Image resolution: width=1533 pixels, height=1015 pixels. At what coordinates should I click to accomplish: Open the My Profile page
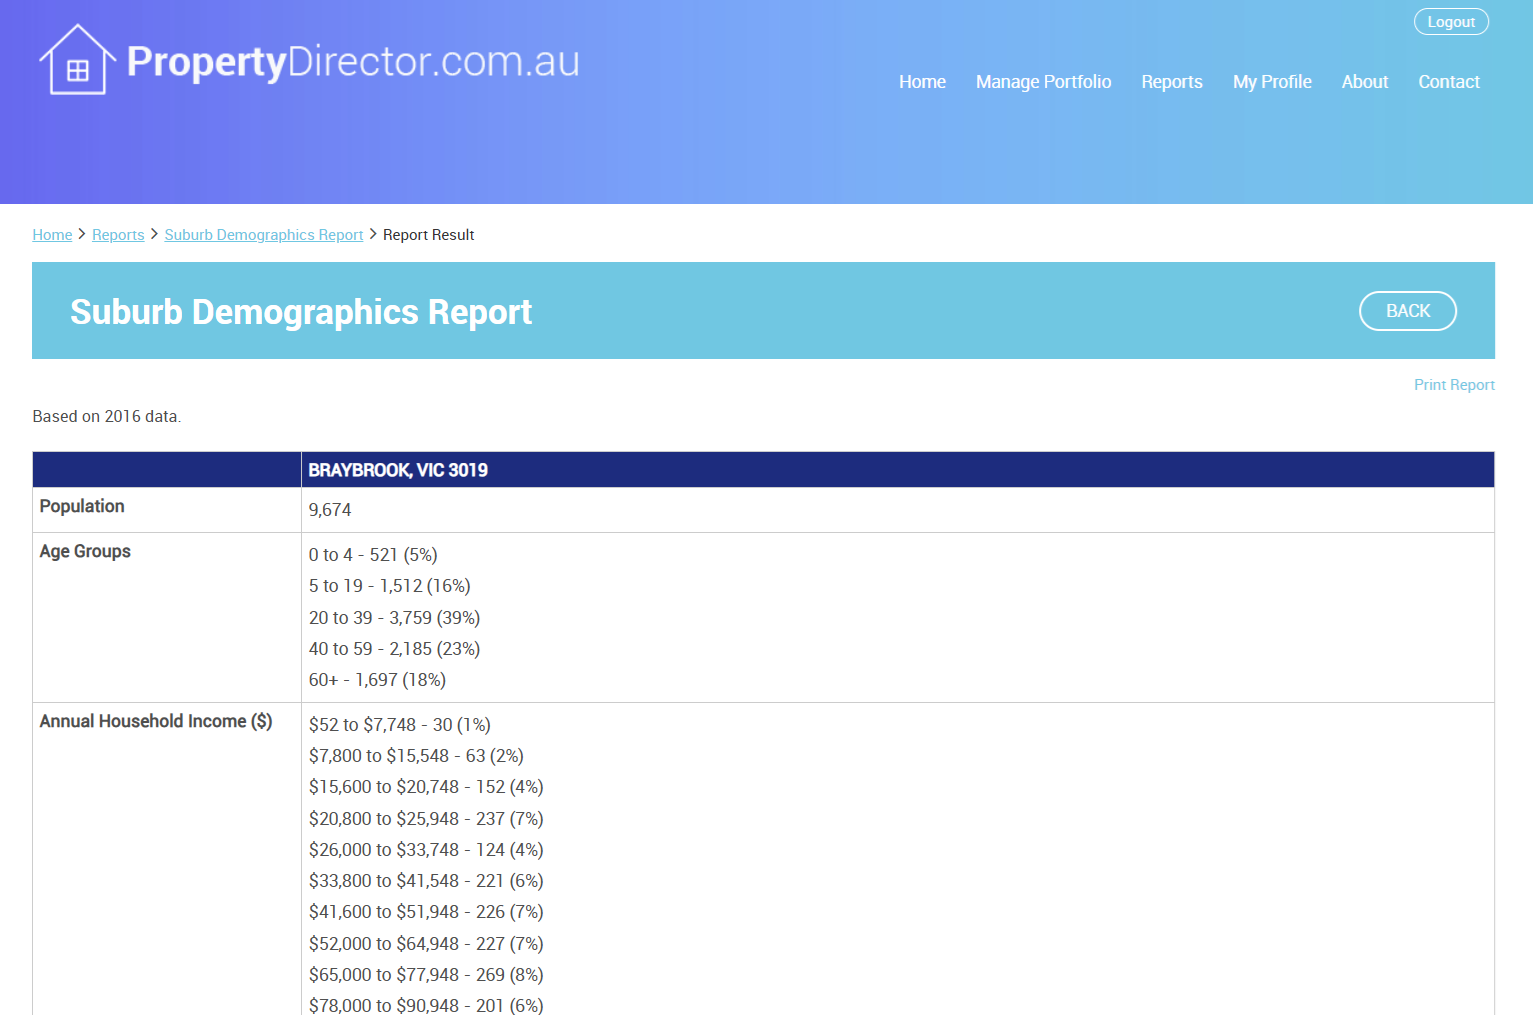tap(1271, 82)
